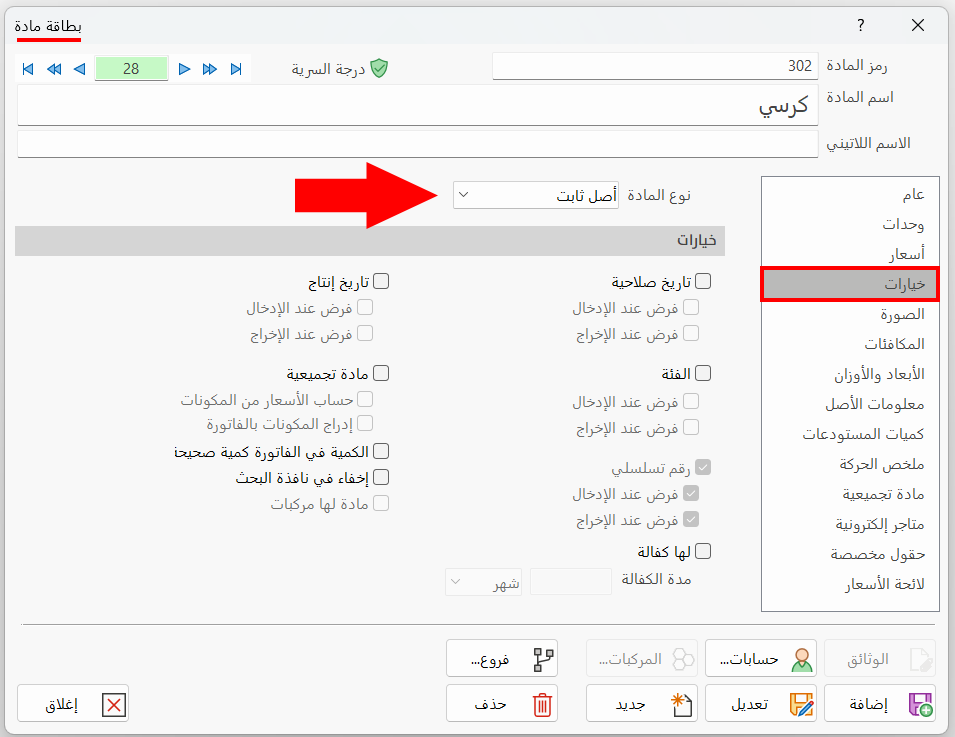Go to last record navigation arrow
This screenshot has height=737, width=955.
pos(236,69)
